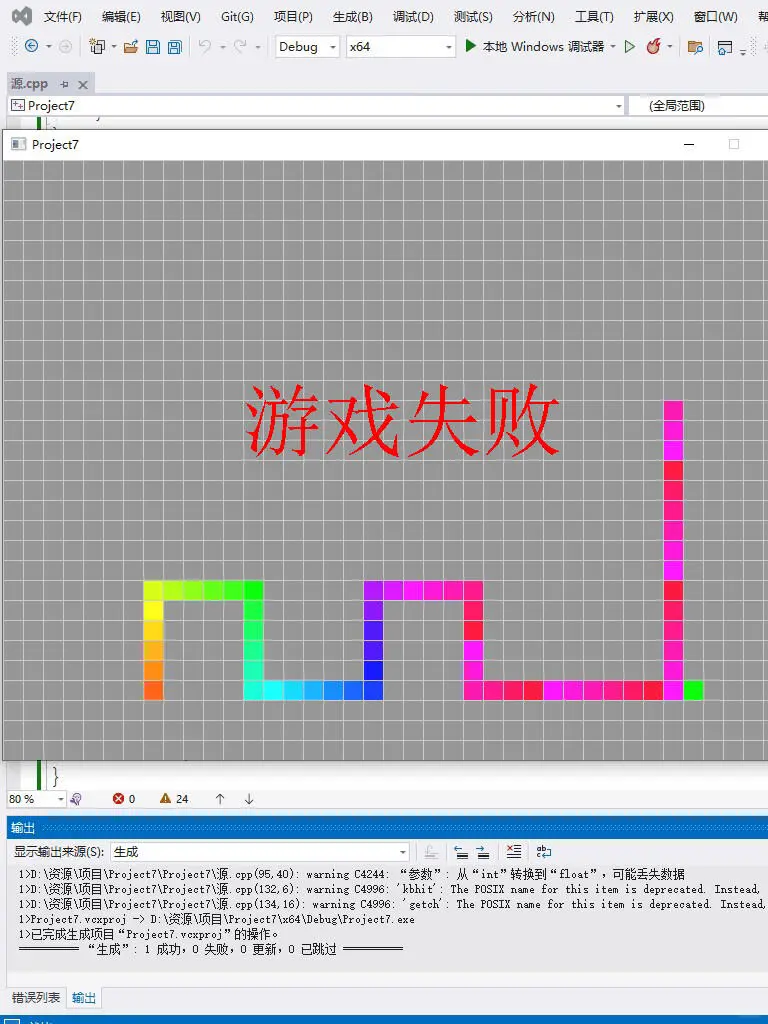Open the Project7 scope dropdown
Screen dimensions: 768x1024
316,106
